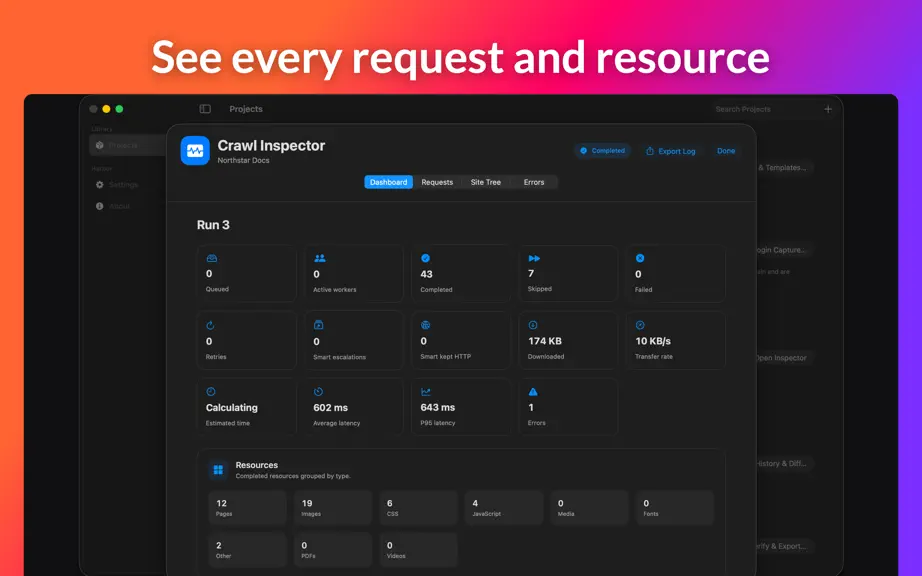Click the 10 KB/s transfer rate value
Image resolution: width=922 pixels, height=576 pixels.
pos(653,341)
